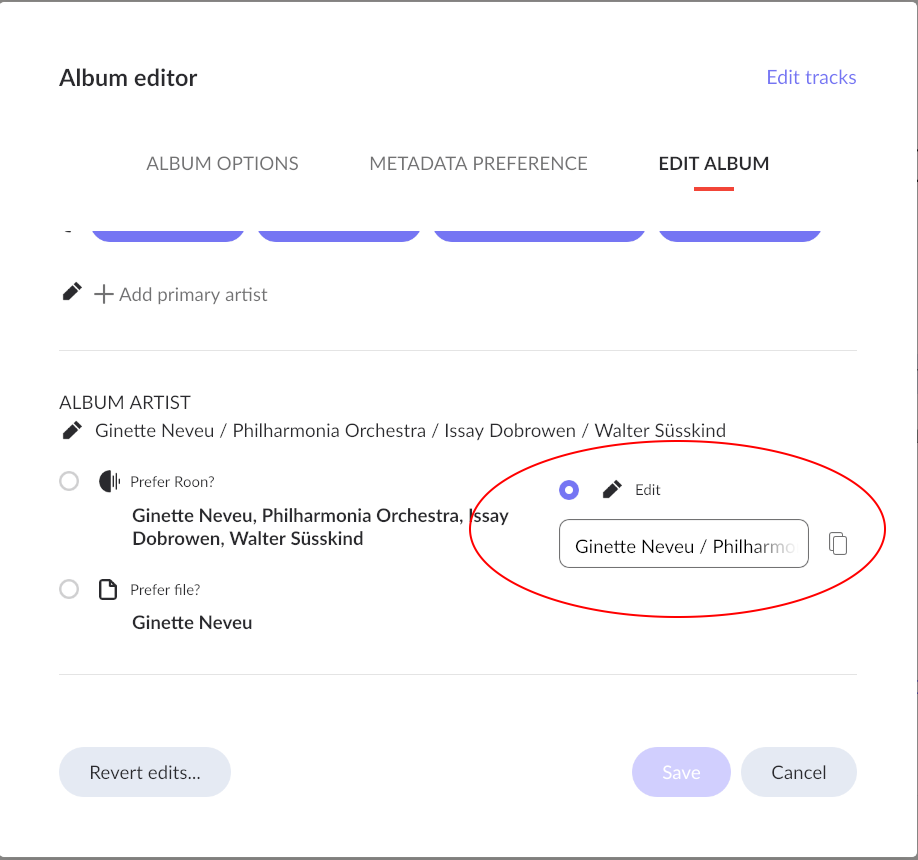Click the Add primary artist text
918x860 pixels.
pyautogui.click(x=193, y=294)
